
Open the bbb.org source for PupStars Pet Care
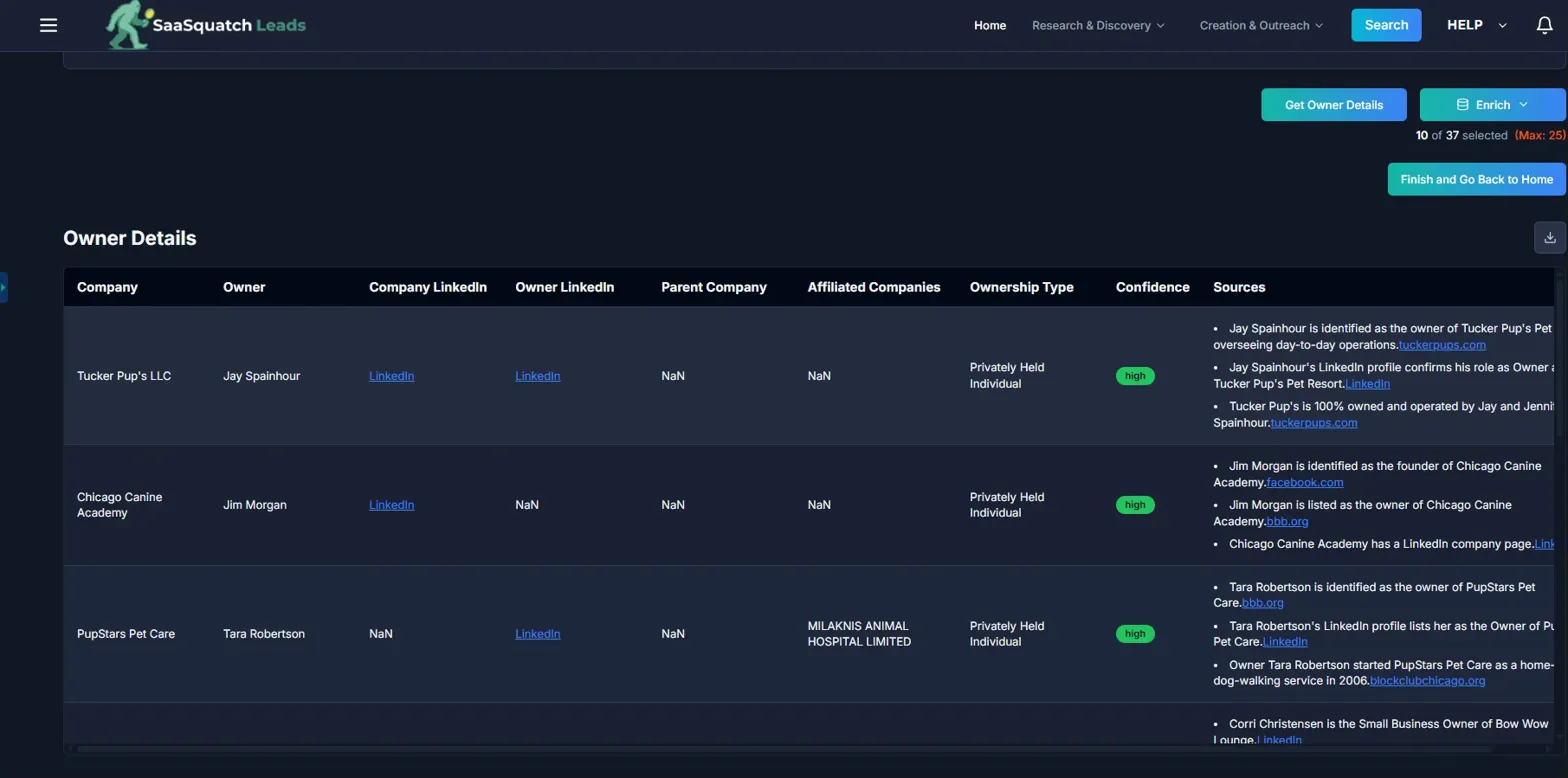coord(1263,603)
